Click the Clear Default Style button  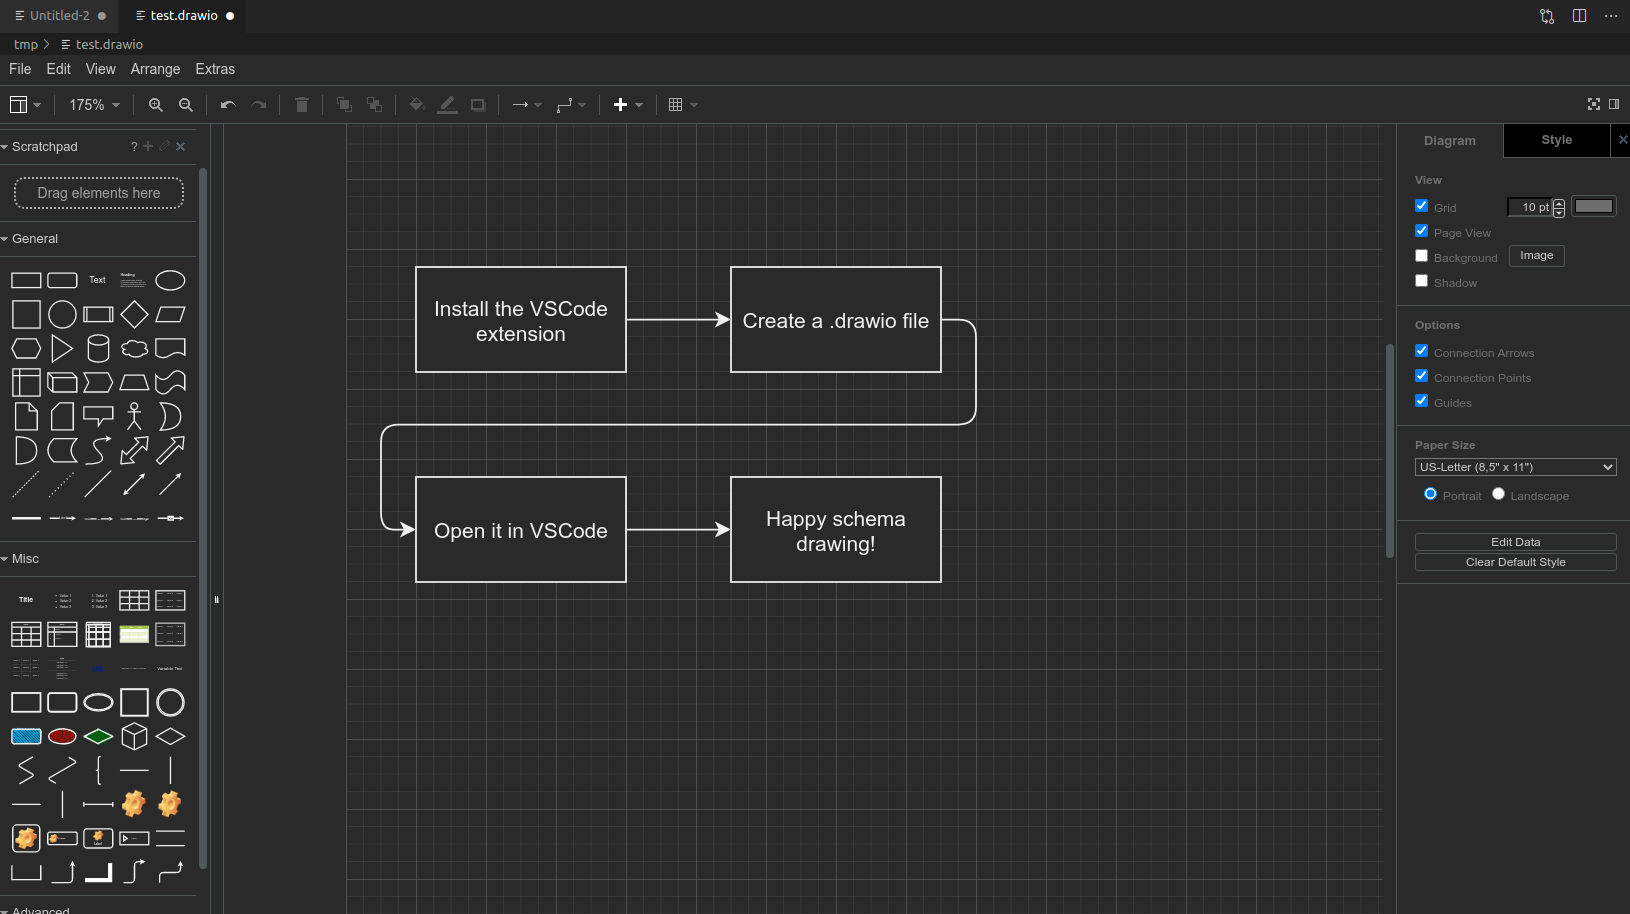(1515, 561)
